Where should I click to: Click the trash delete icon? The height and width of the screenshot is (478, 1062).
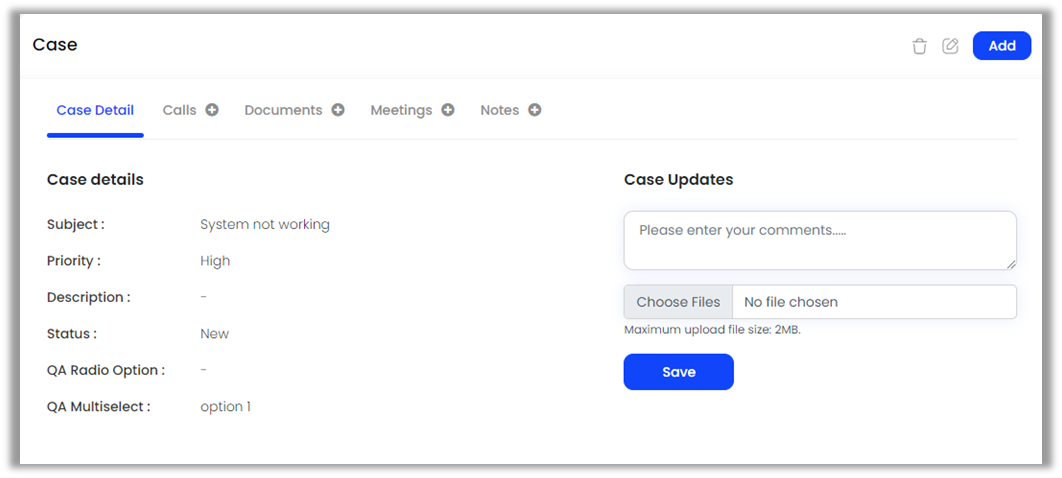[x=919, y=46]
